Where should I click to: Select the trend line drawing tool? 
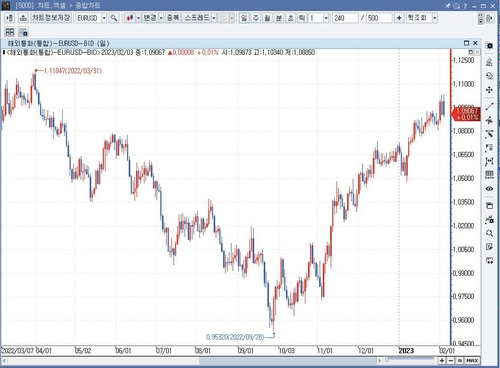489,107
